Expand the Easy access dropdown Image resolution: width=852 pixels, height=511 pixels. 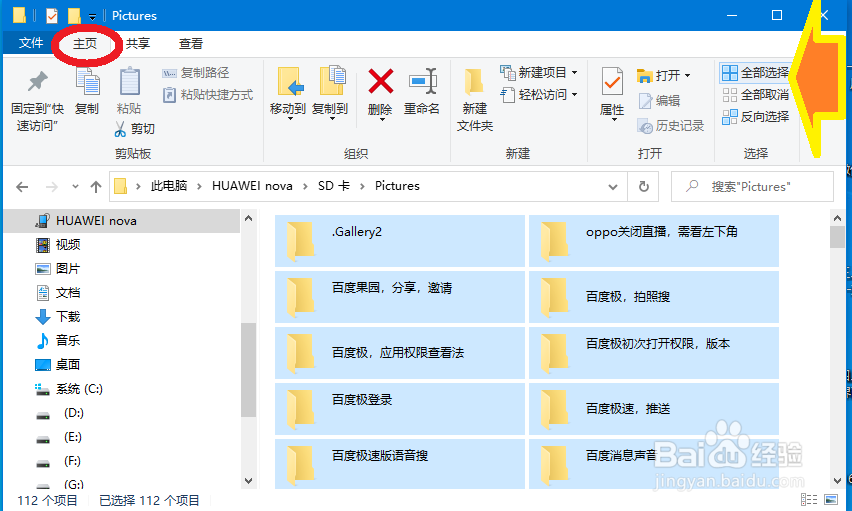coord(574,95)
